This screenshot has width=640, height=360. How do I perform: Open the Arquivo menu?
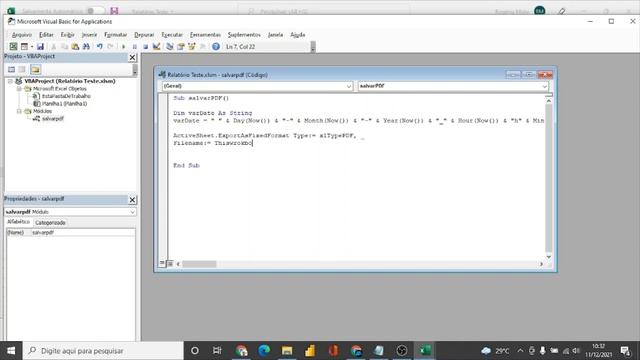click(x=22, y=35)
